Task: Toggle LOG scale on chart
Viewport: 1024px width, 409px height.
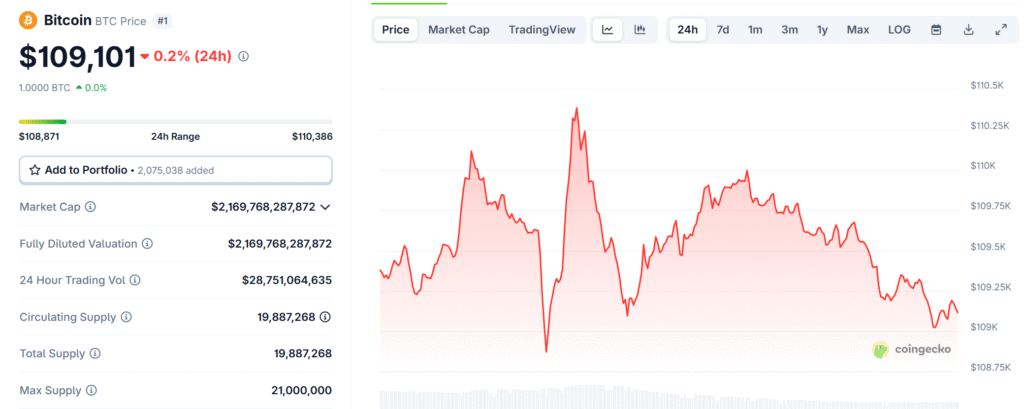Action: point(899,30)
